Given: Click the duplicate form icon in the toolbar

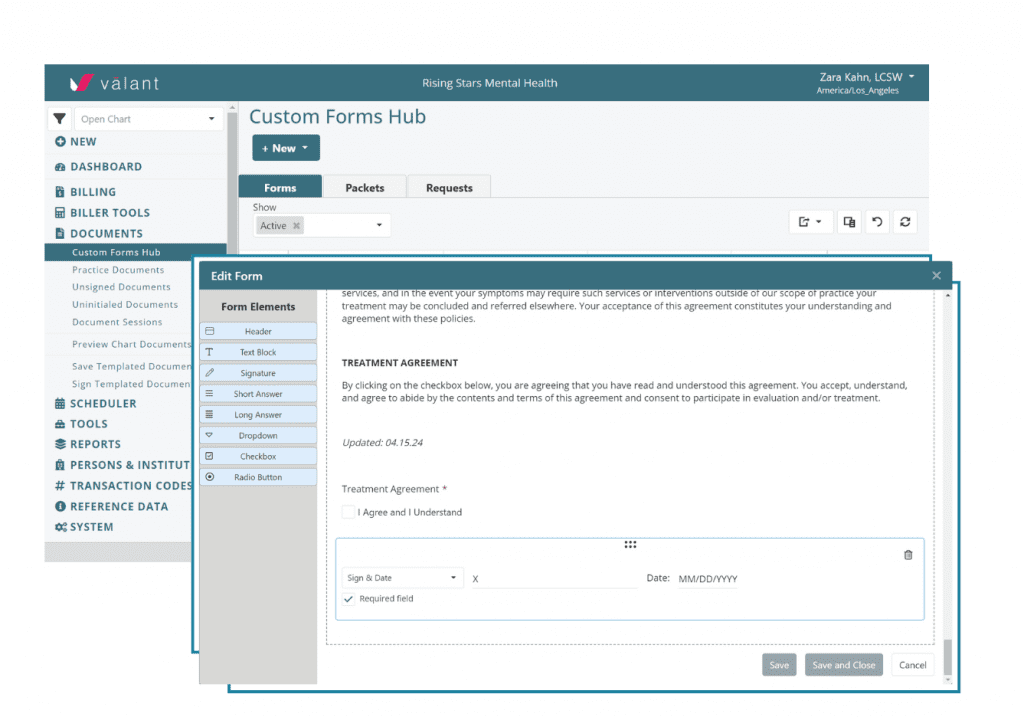Looking at the screenshot, I should click(849, 221).
